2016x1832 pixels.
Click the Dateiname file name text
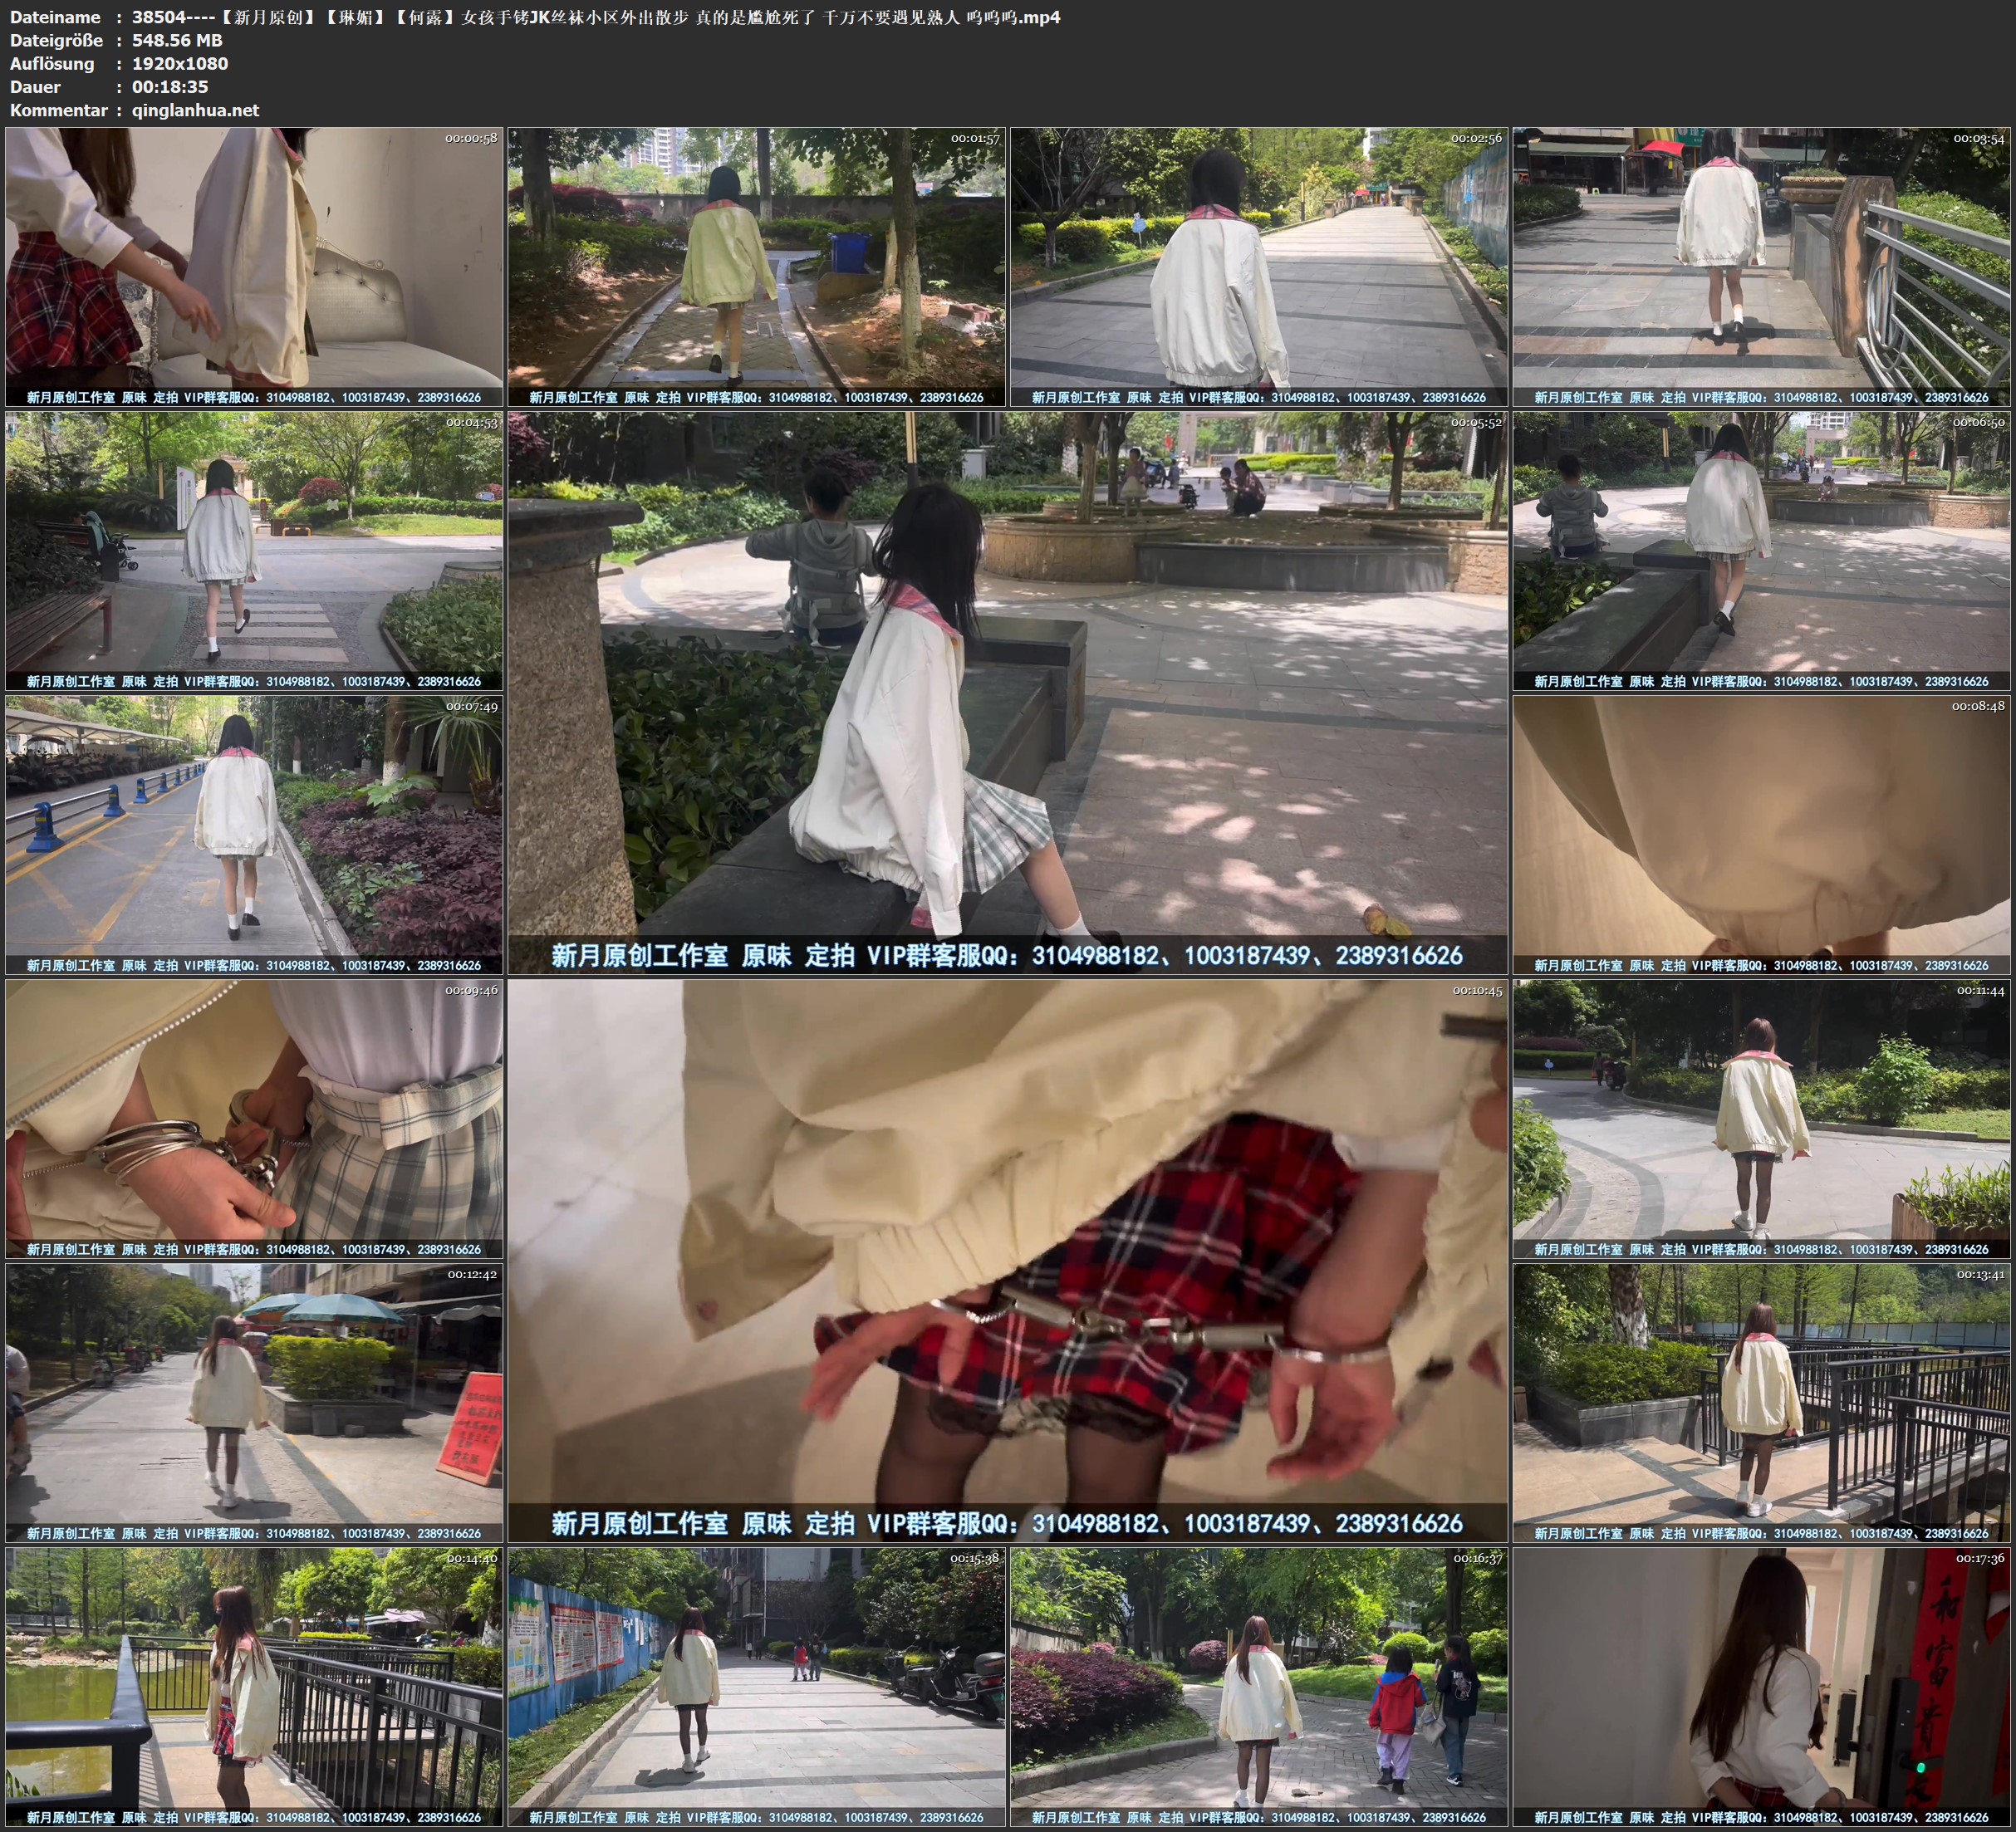pos(596,17)
